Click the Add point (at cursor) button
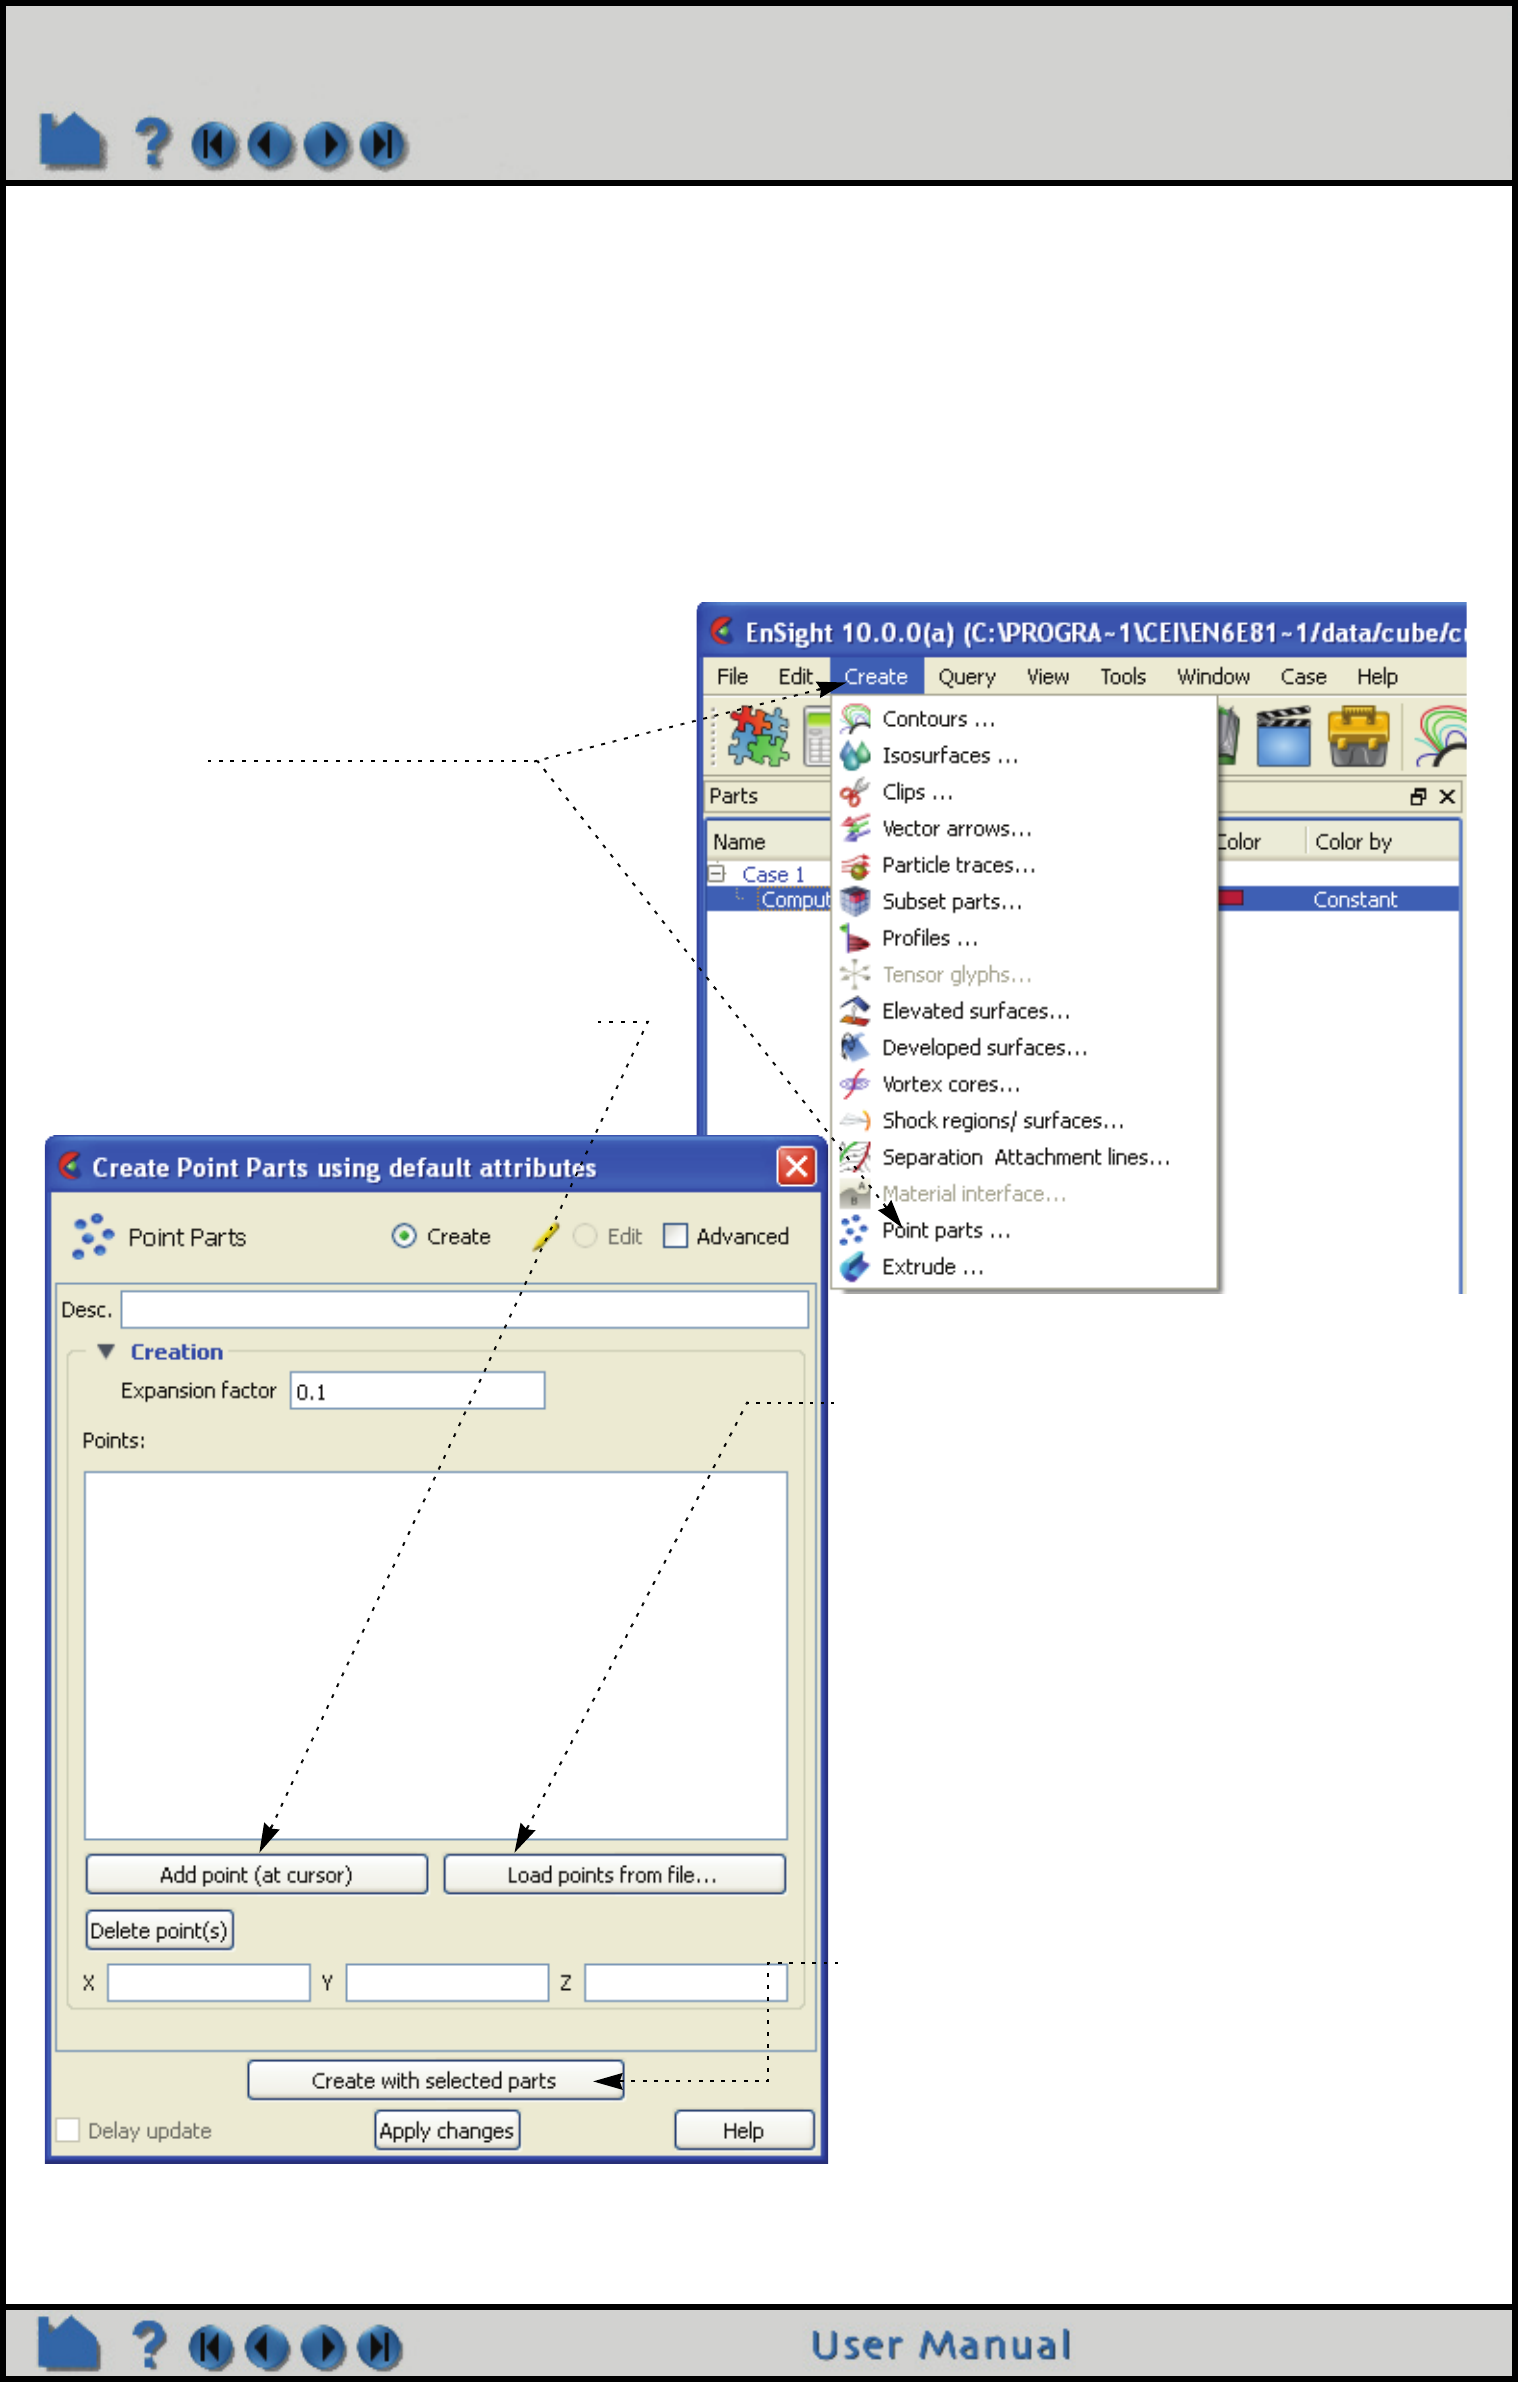 click(x=257, y=1874)
